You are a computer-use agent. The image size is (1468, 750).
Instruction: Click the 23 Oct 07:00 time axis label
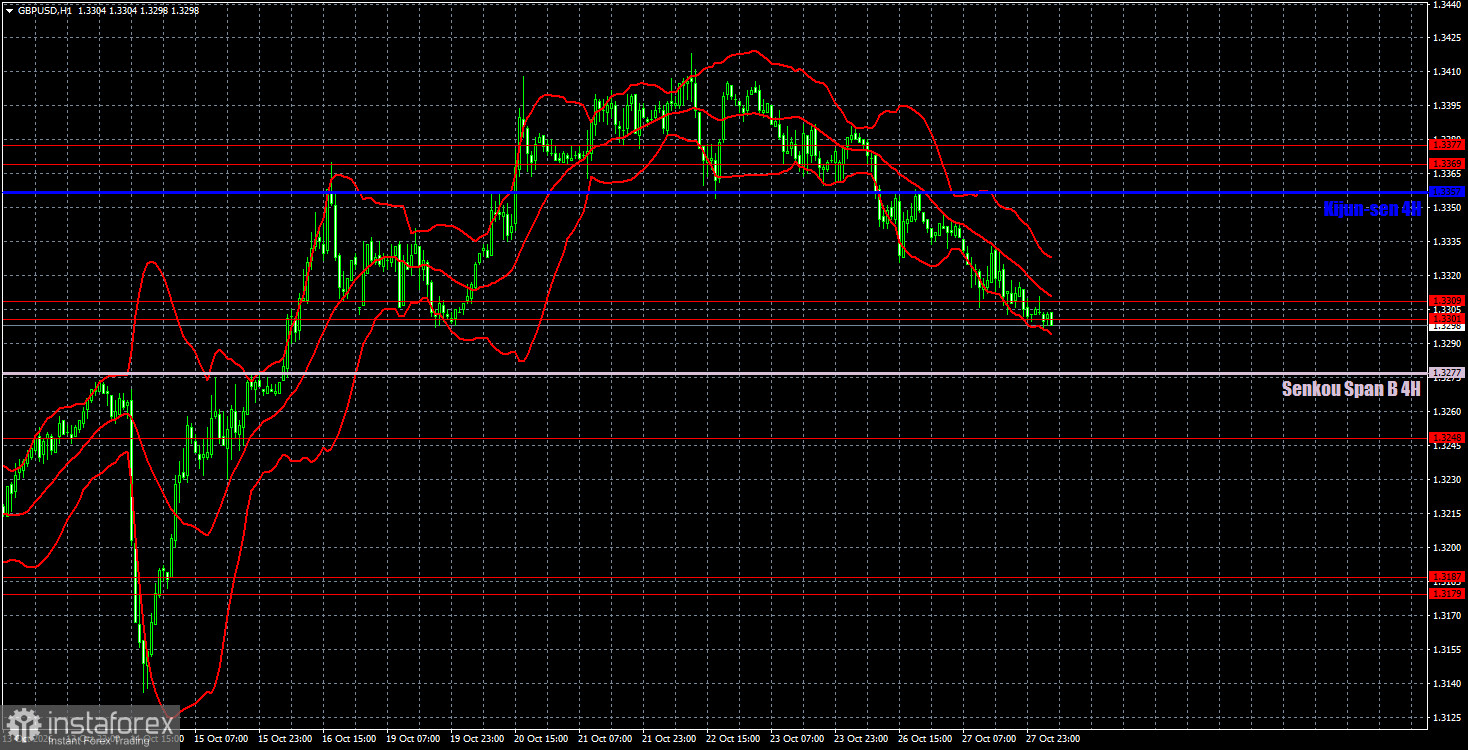[797, 739]
